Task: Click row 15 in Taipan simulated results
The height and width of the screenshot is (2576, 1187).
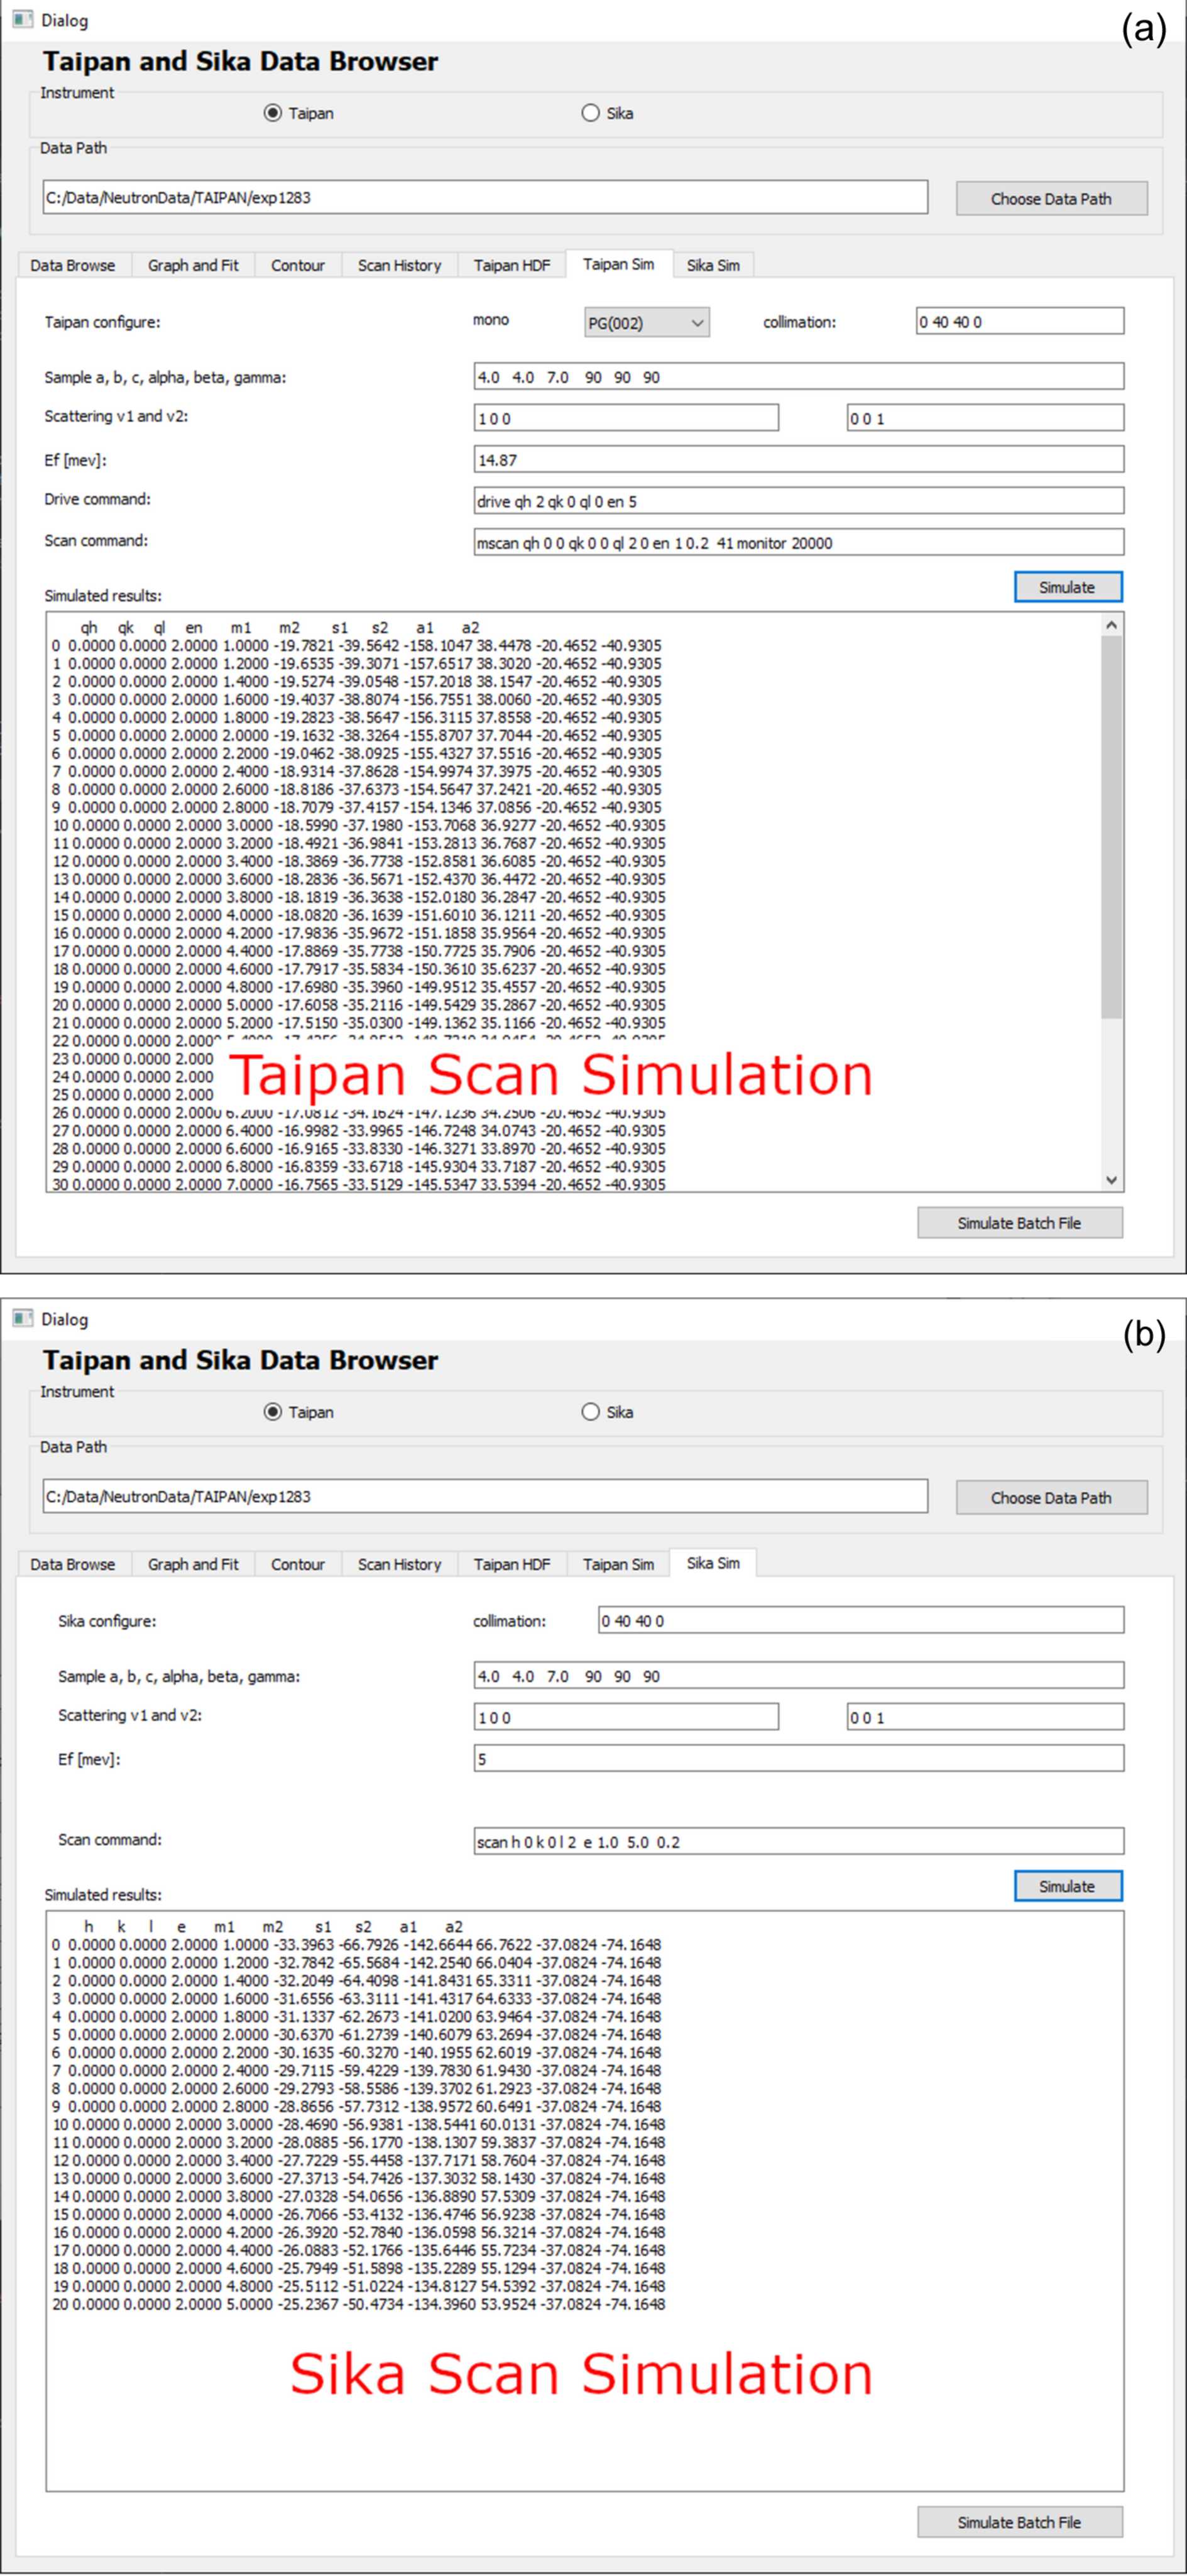Action: [x=359, y=915]
